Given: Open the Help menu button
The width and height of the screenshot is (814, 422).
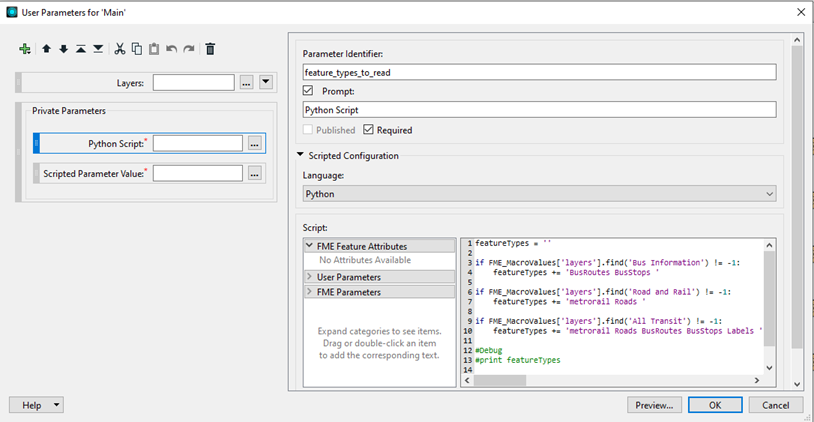Looking at the screenshot, I should [36, 405].
